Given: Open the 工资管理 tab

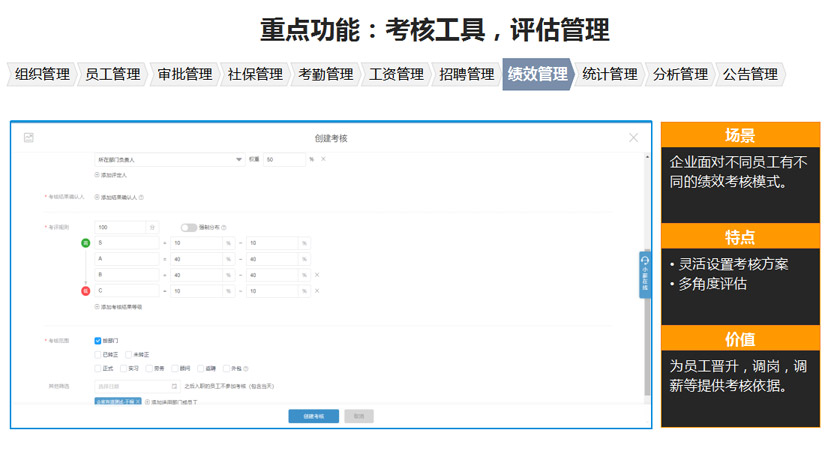Looking at the screenshot, I should point(396,74).
